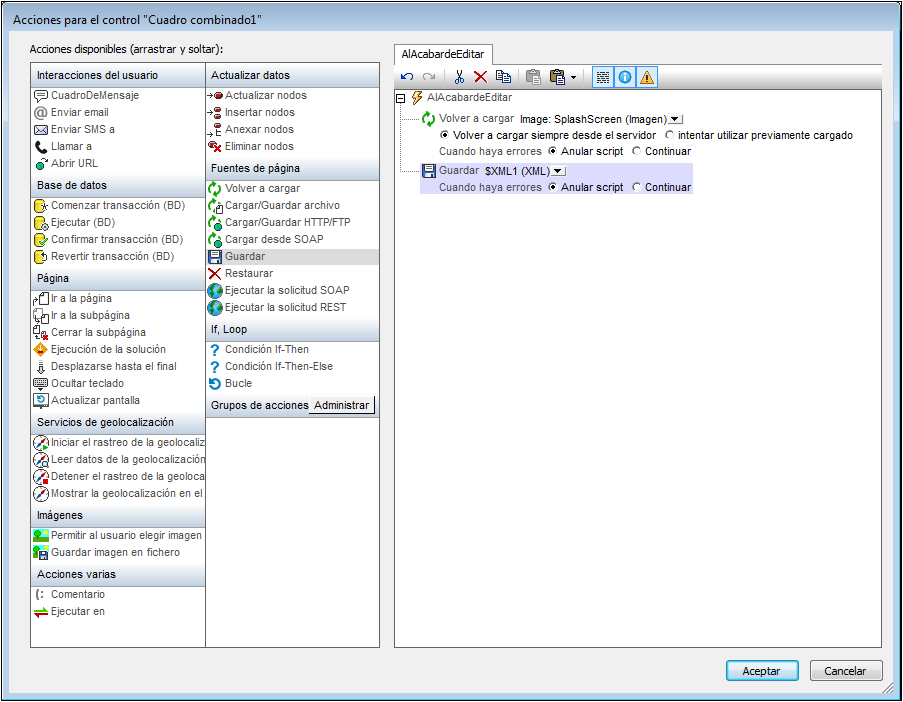
Task: Select Confirmar transacción (BD) icon
Action: point(41,240)
